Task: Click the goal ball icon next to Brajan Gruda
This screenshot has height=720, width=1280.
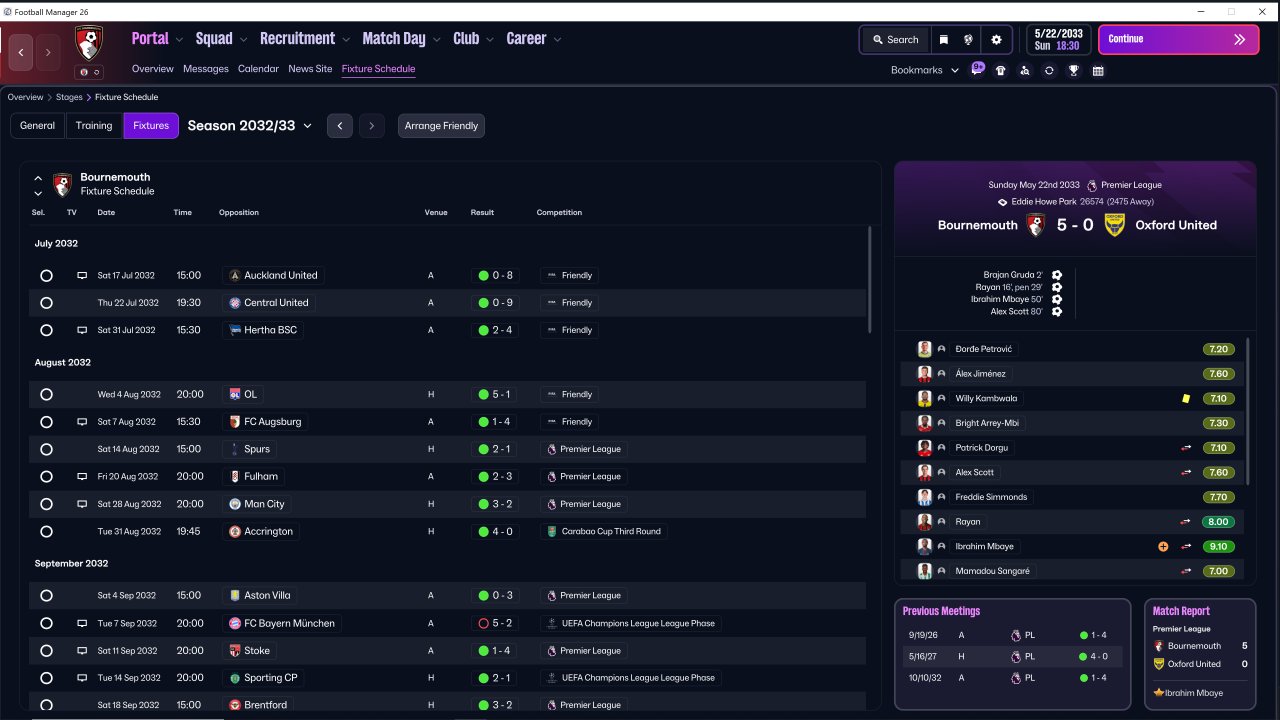Action: coord(1057,275)
